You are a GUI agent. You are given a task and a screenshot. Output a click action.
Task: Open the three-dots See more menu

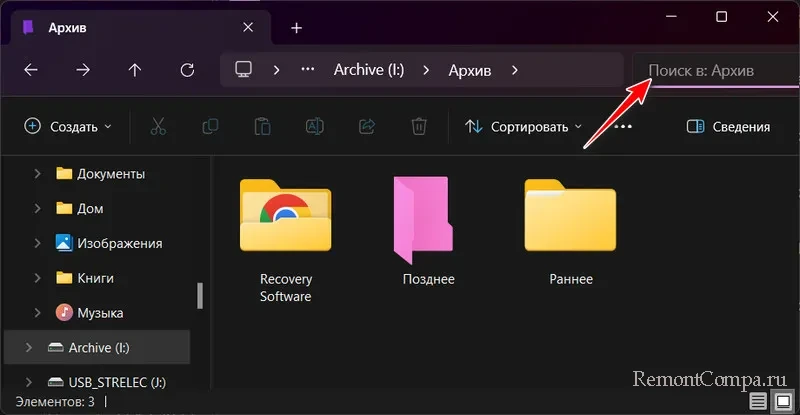tap(623, 127)
